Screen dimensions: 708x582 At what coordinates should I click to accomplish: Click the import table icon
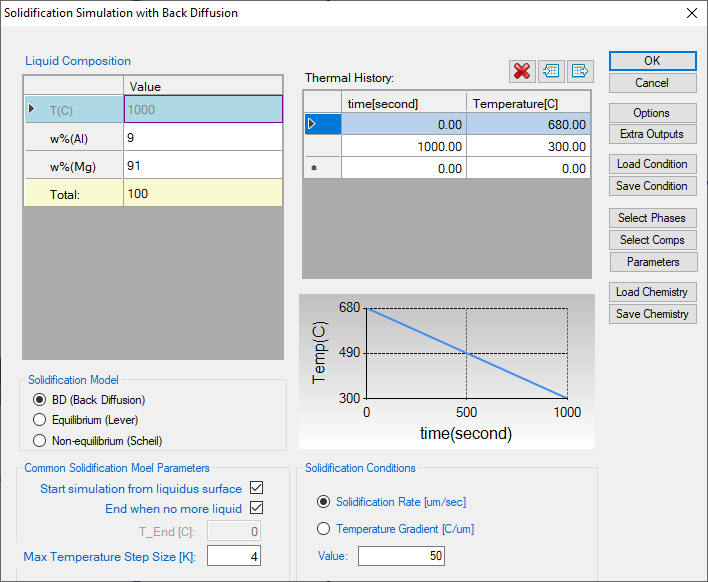551,71
